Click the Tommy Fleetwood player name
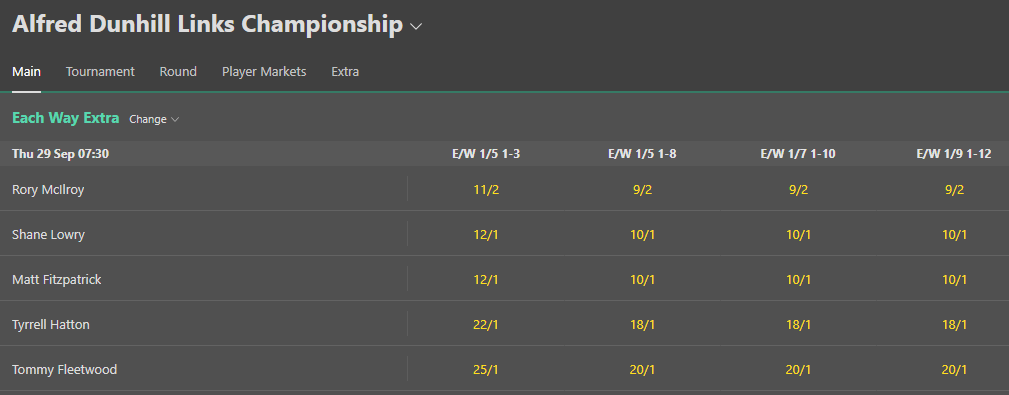The height and width of the screenshot is (395, 1009). pos(64,369)
